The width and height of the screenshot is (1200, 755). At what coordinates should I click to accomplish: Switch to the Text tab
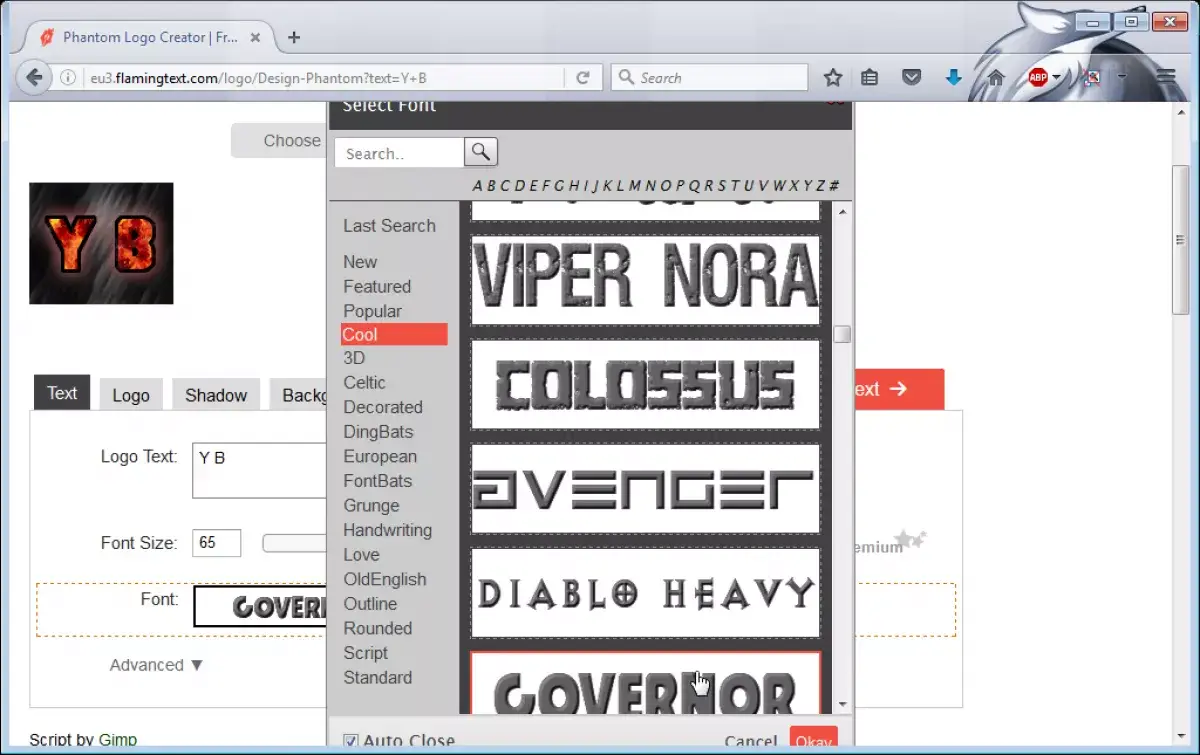pyautogui.click(x=62, y=393)
